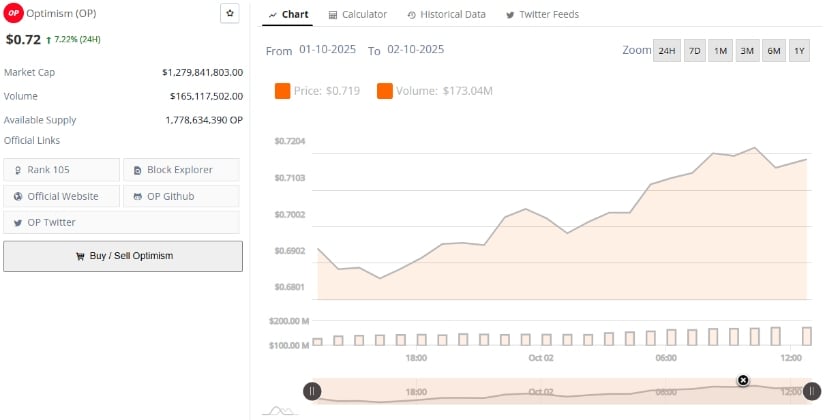Open the Block Explorer link
825x420 pixels.
pos(181,169)
